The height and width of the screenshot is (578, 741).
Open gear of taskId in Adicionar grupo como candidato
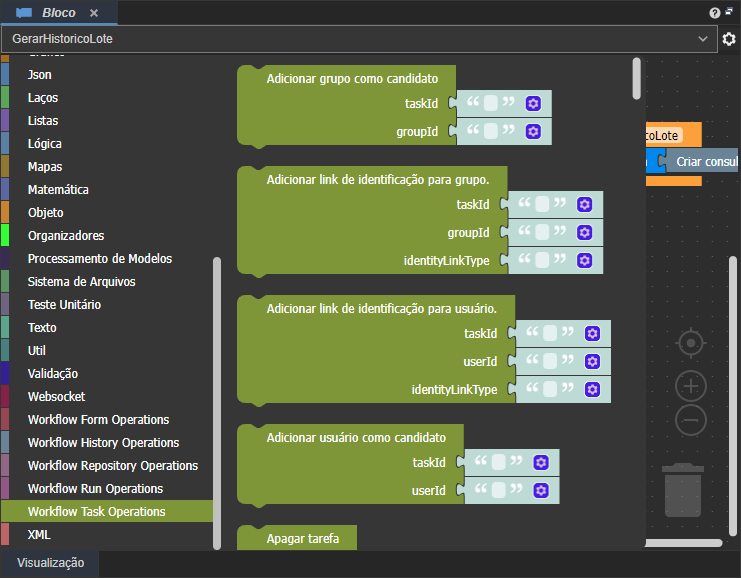(x=533, y=104)
